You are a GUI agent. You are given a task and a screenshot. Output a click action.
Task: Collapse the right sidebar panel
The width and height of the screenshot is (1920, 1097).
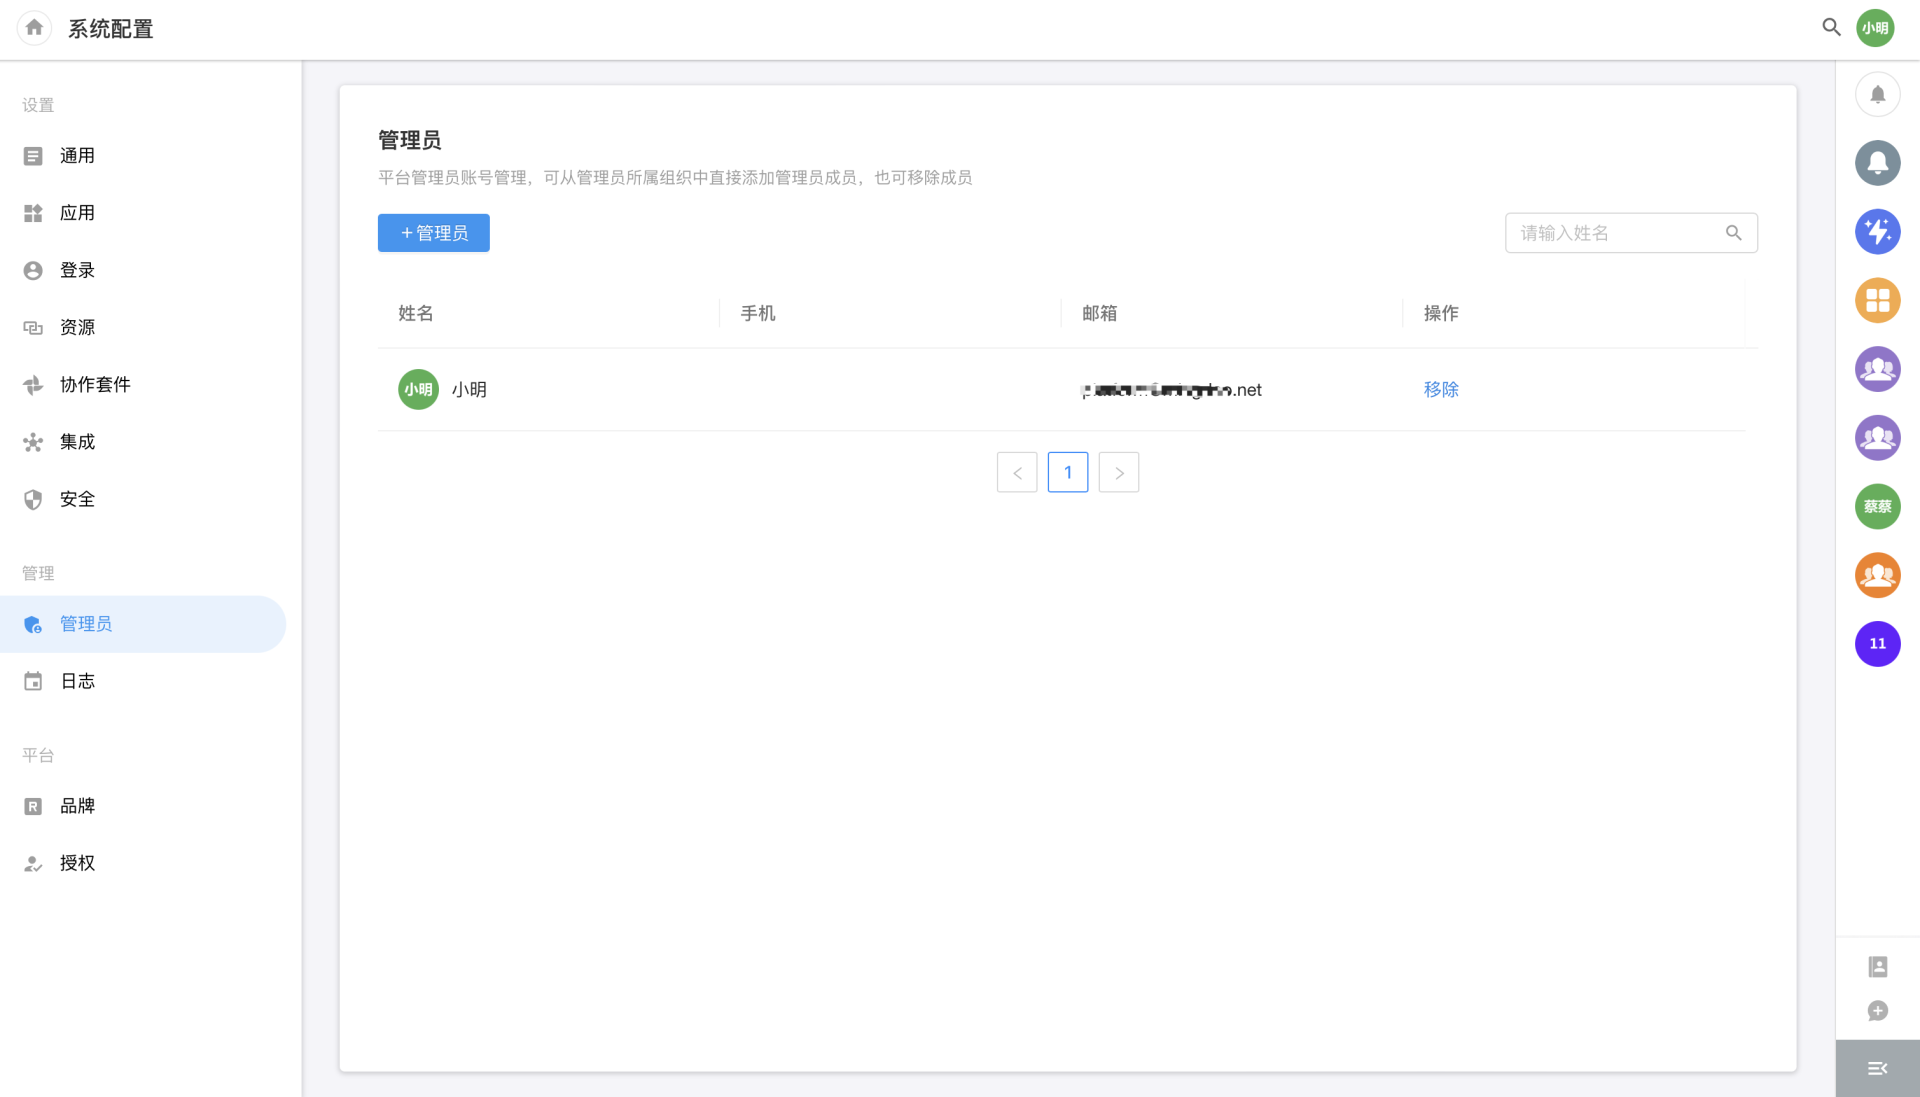[1877, 1069]
